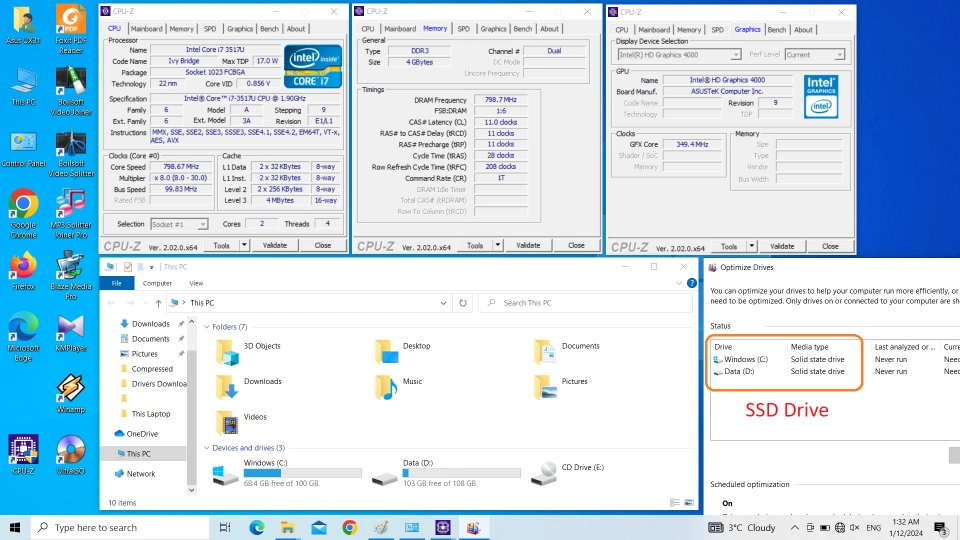The height and width of the screenshot is (540, 960).
Task: Select Network in the navigation pane
Action: click(x=140, y=473)
